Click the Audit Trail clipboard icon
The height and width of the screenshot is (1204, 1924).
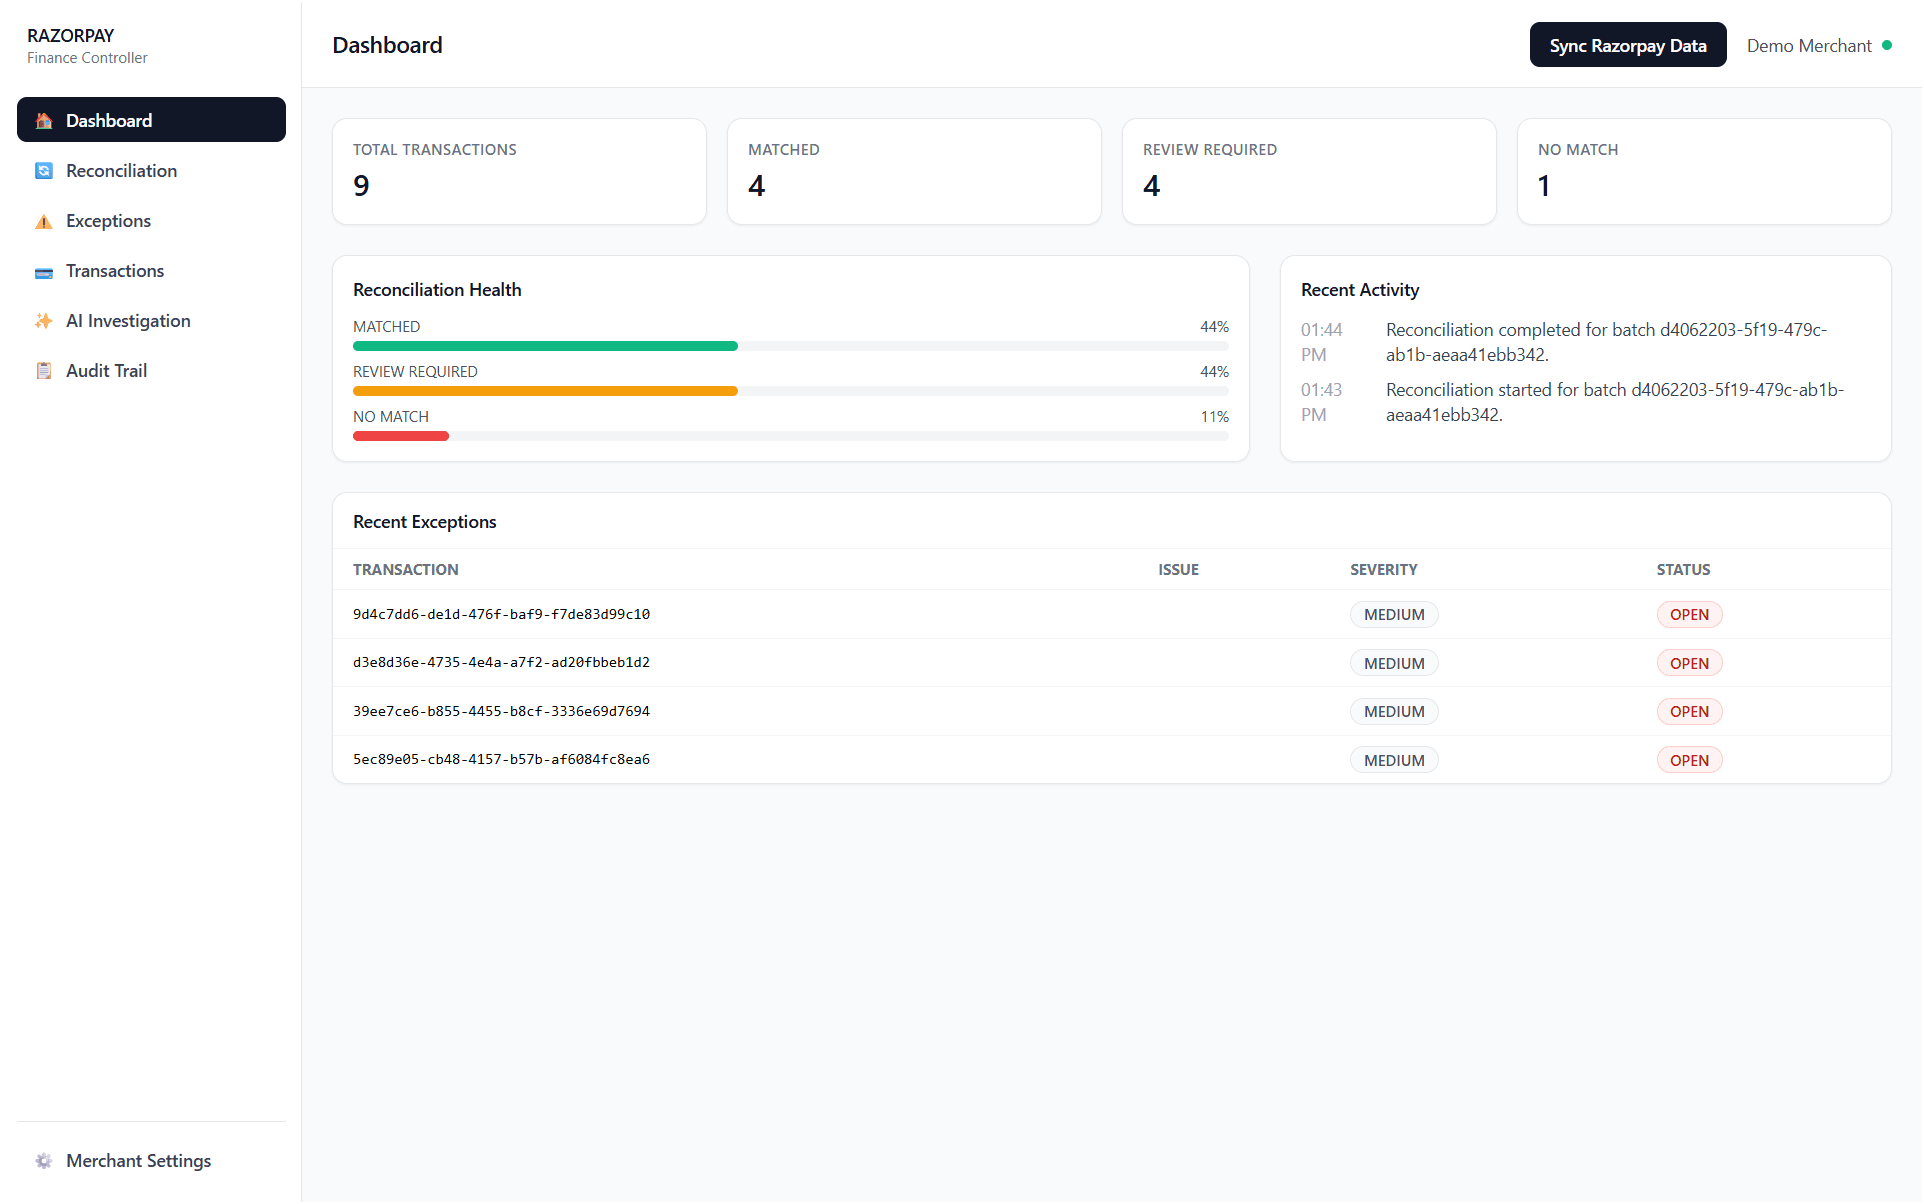pos(44,371)
